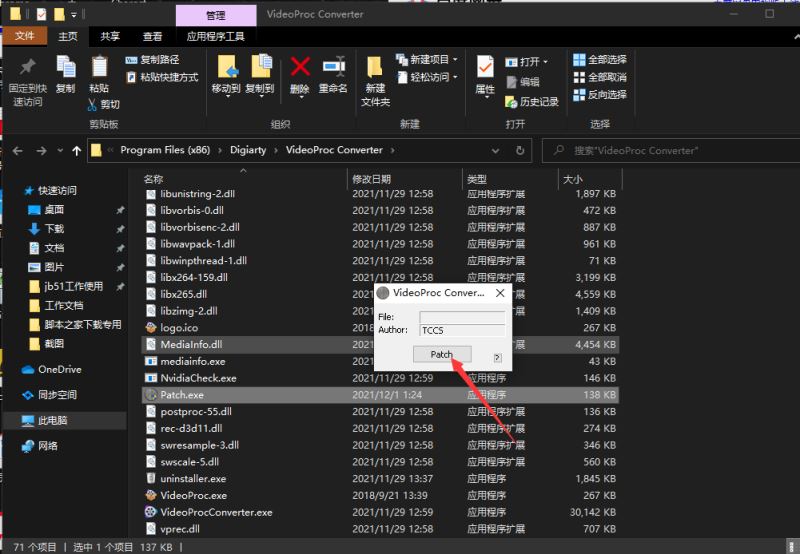Click Invert Selection (反向选择)
Screen dimensions: 800x554
point(600,94)
